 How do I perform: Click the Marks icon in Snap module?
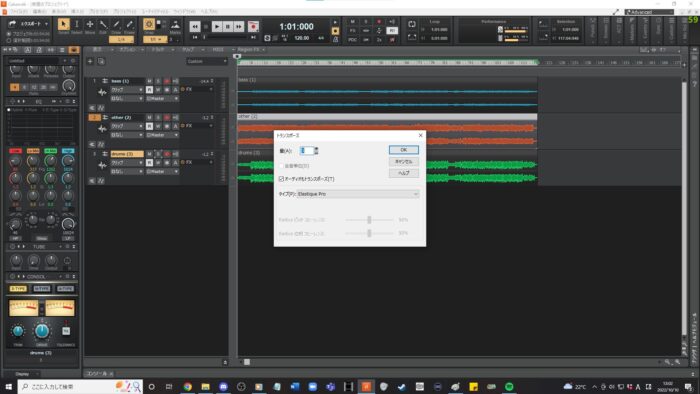[175, 25]
